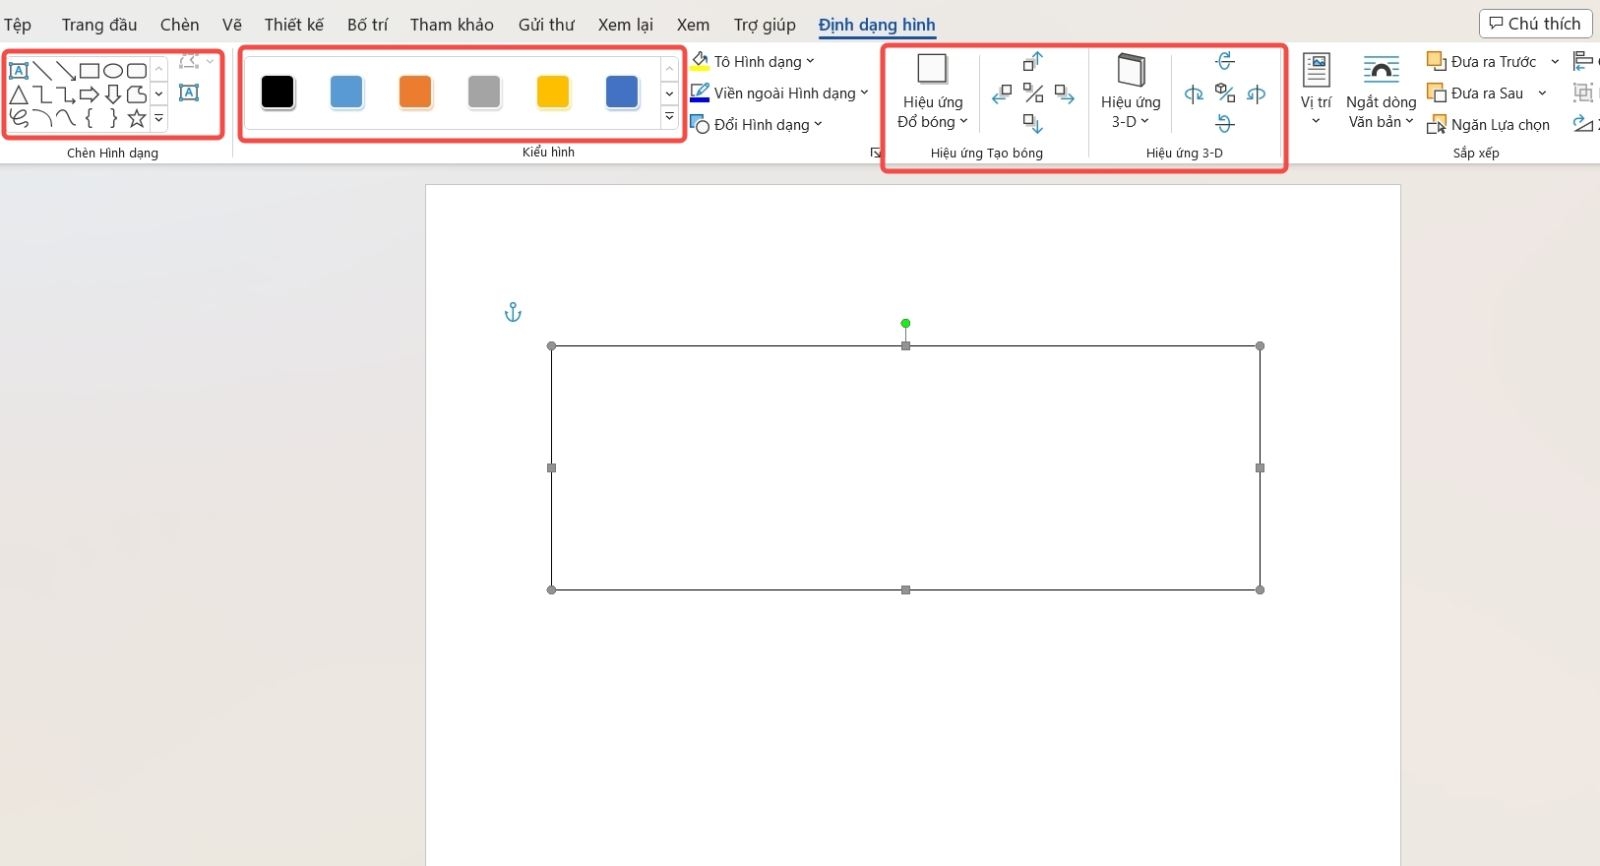Switch to Vẽ tab
Viewport: 1600px width, 866px height.
(232, 25)
